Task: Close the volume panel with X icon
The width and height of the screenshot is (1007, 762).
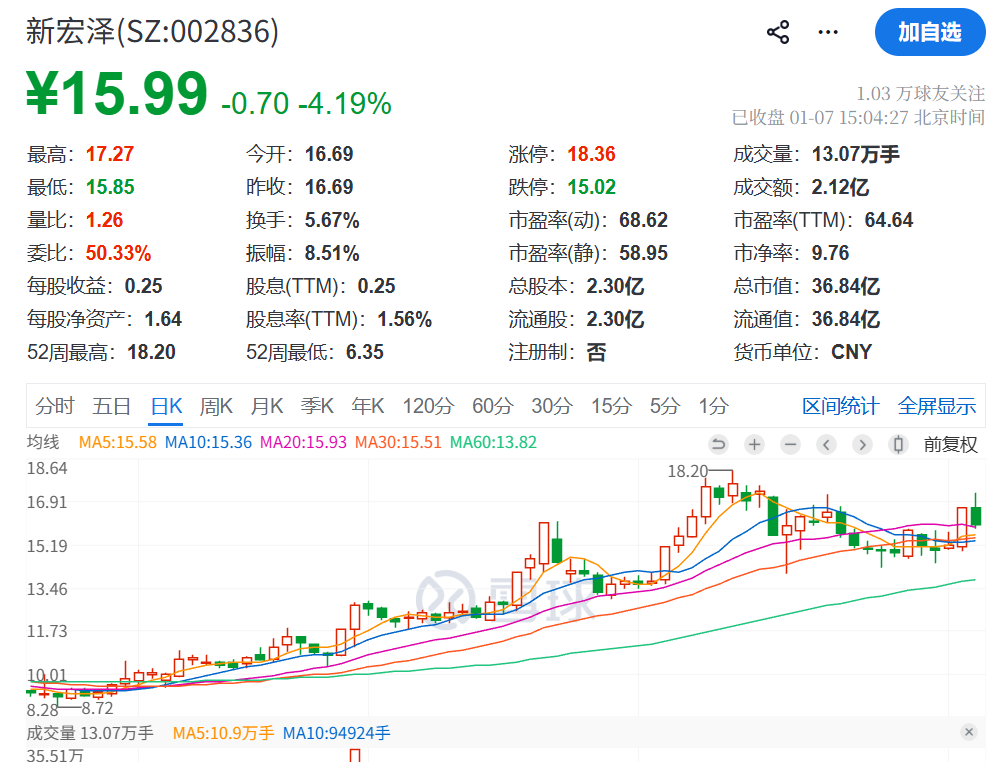Action: [x=969, y=732]
